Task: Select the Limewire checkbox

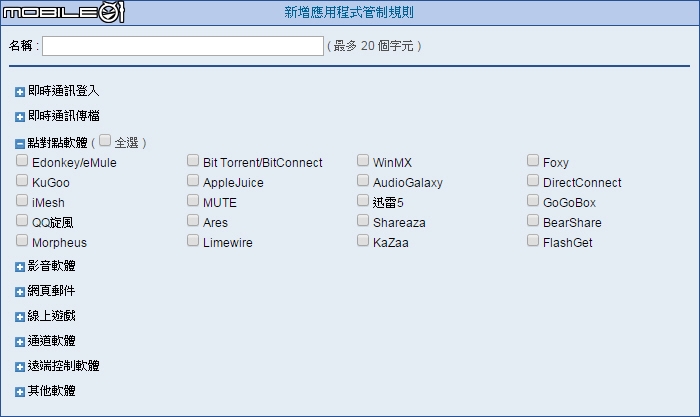Action: [x=193, y=241]
